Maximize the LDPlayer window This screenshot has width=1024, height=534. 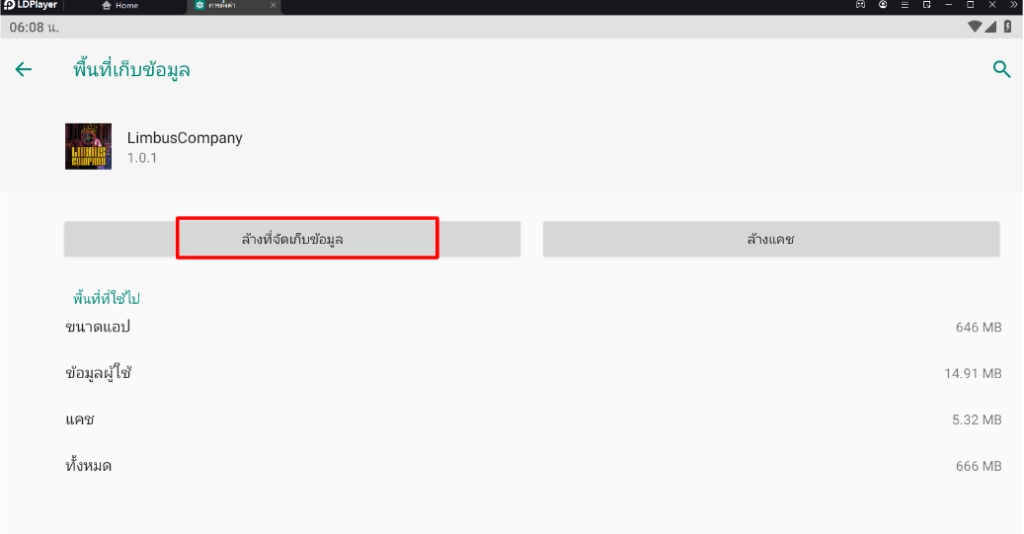click(x=970, y=5)
